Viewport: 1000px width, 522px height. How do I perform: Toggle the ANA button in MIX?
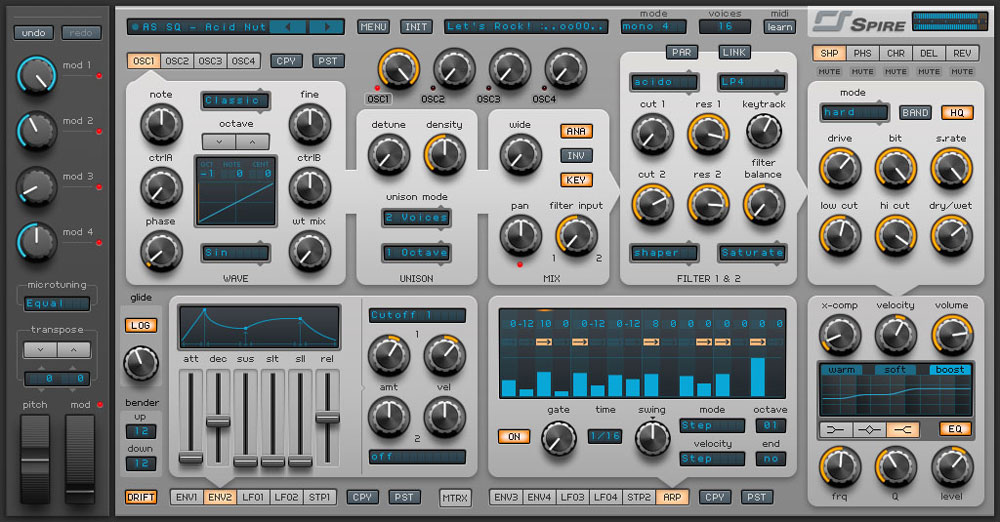pos(576,131)
